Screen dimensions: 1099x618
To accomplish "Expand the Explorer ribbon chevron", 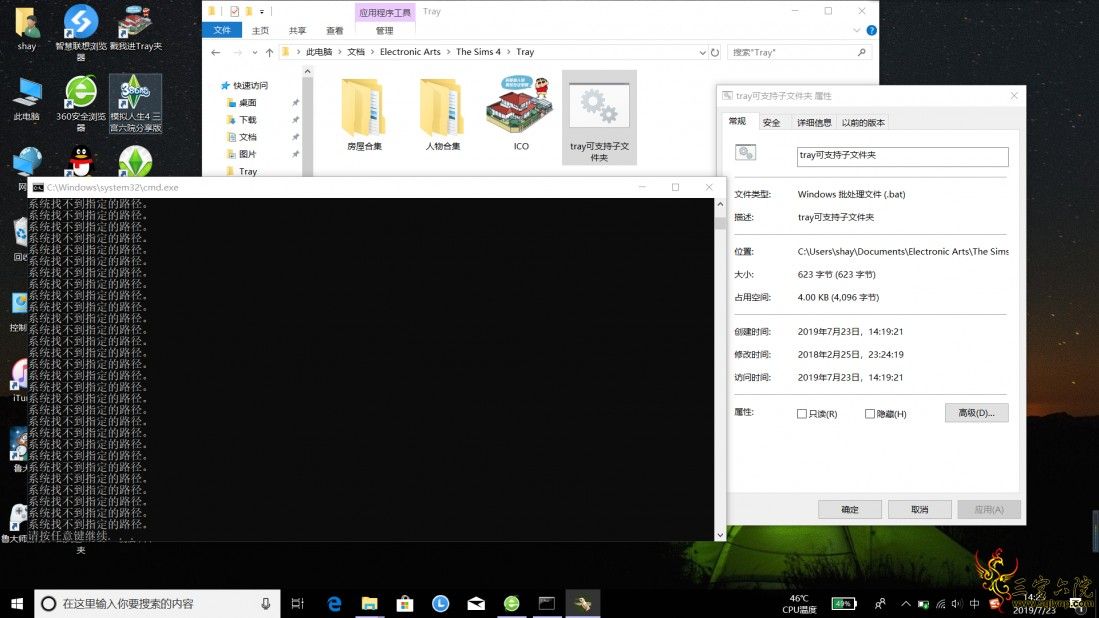I will (856, 30).
